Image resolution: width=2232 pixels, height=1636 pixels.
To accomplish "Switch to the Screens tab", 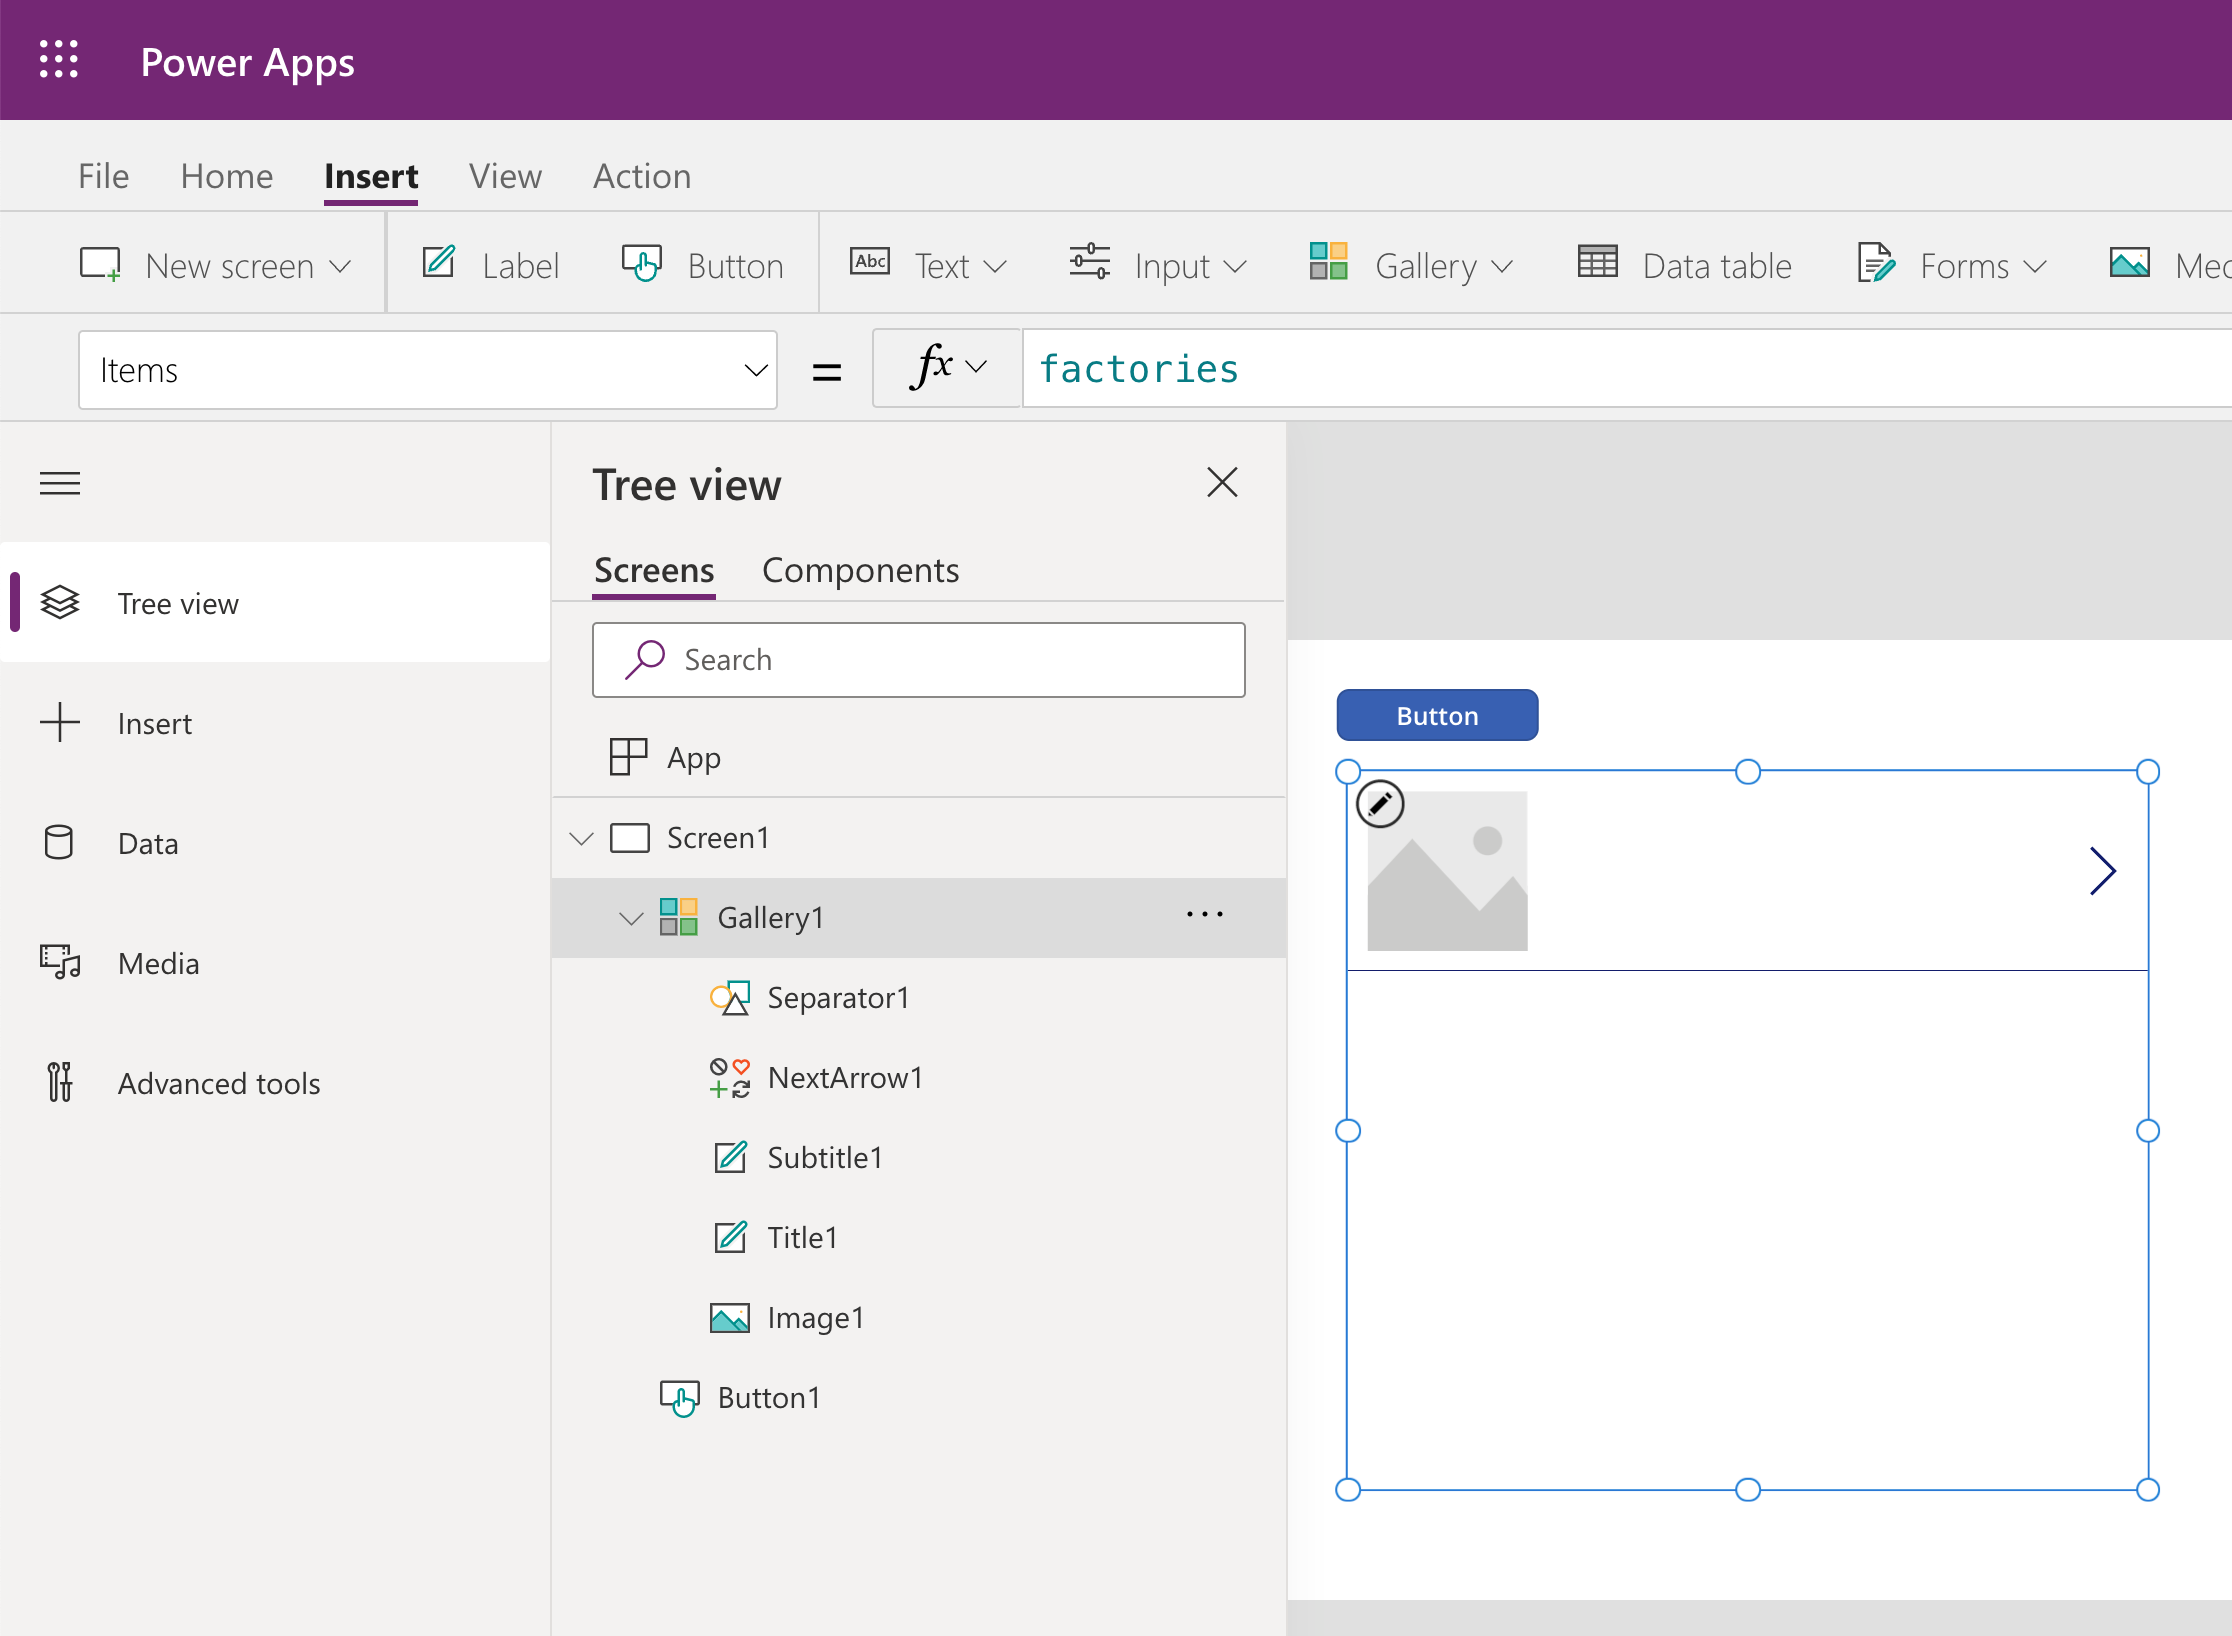I will click(x=654, y=571).
